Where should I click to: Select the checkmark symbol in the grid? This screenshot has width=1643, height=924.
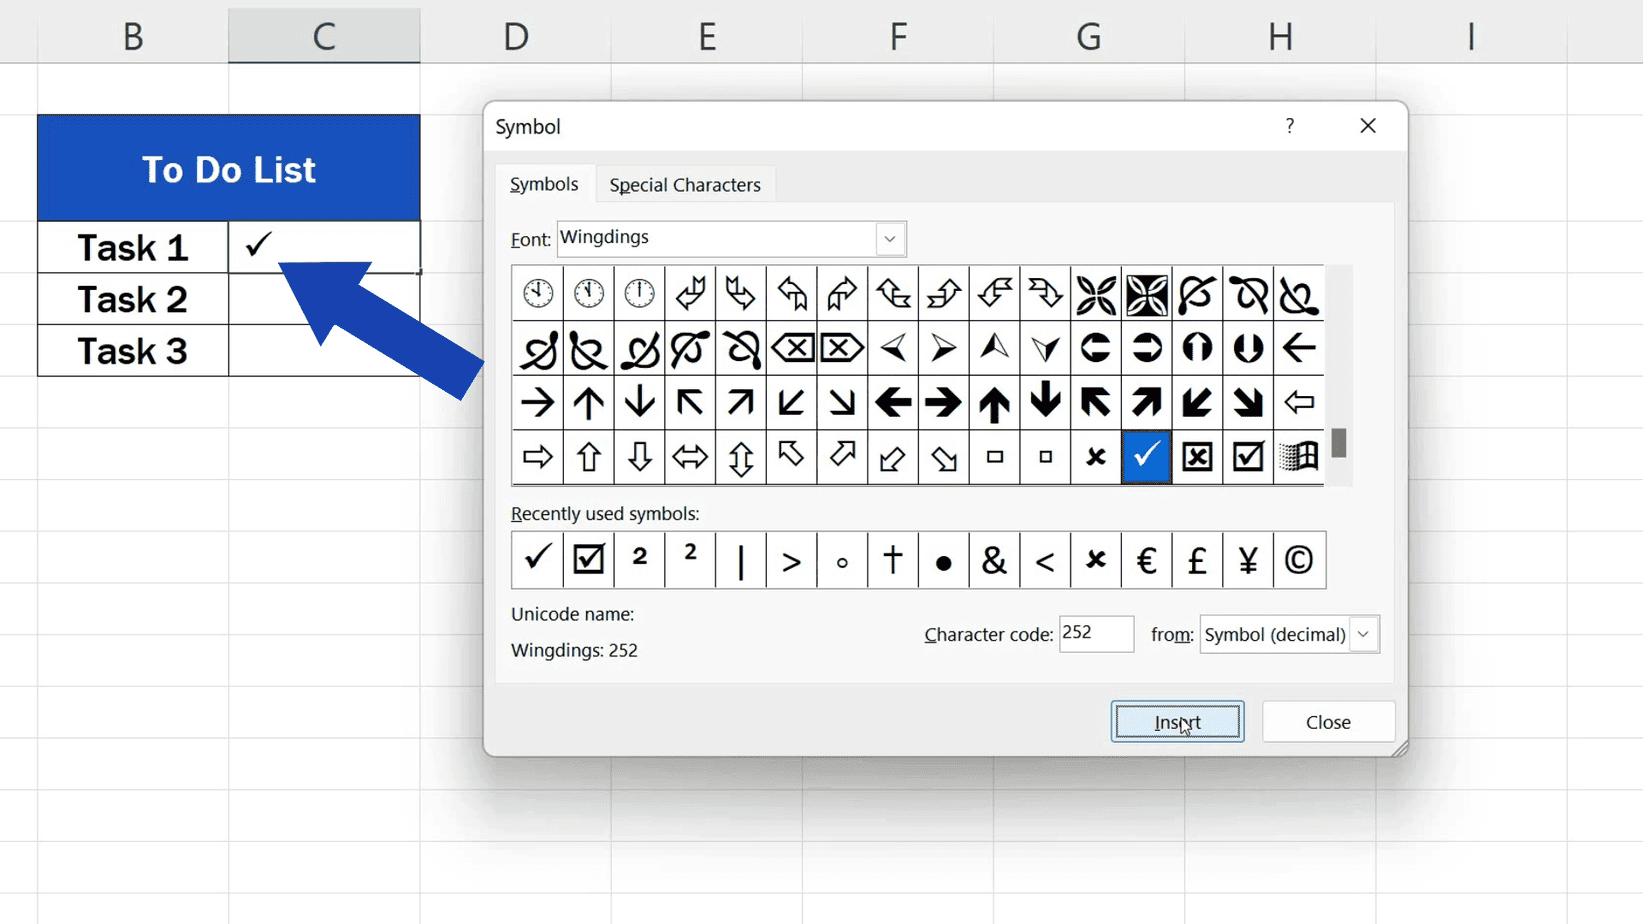(x=1146, y=457)
